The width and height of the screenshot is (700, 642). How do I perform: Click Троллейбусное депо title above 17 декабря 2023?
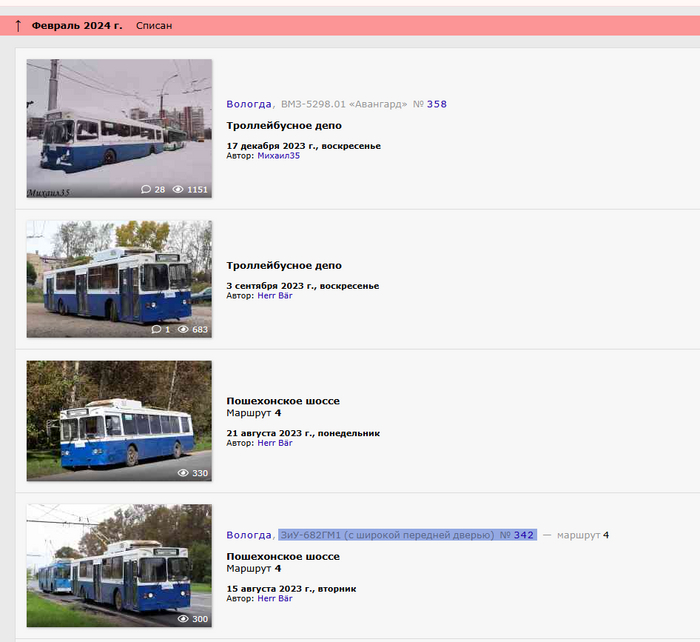[x=284, y=126]
